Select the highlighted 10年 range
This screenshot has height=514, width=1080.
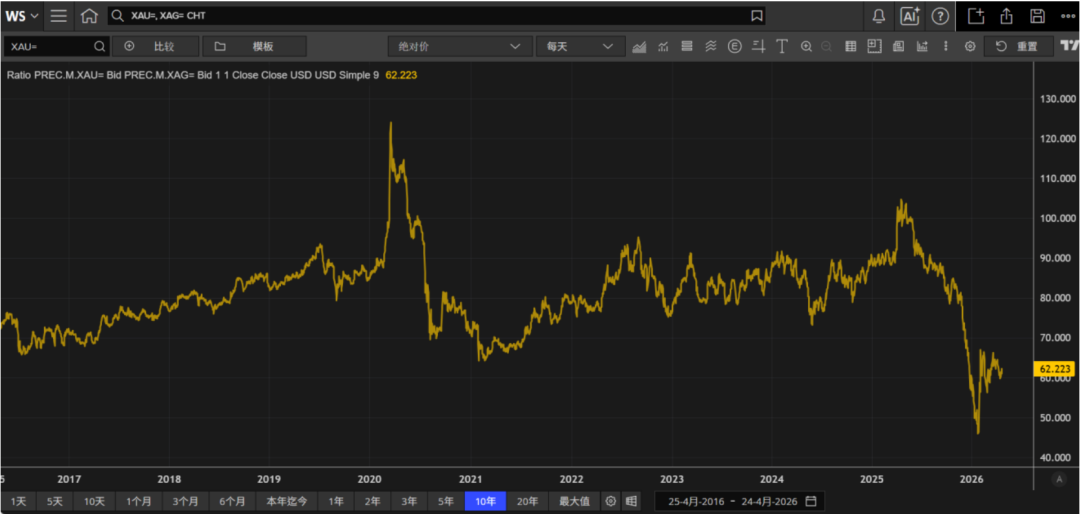[486, 501]
